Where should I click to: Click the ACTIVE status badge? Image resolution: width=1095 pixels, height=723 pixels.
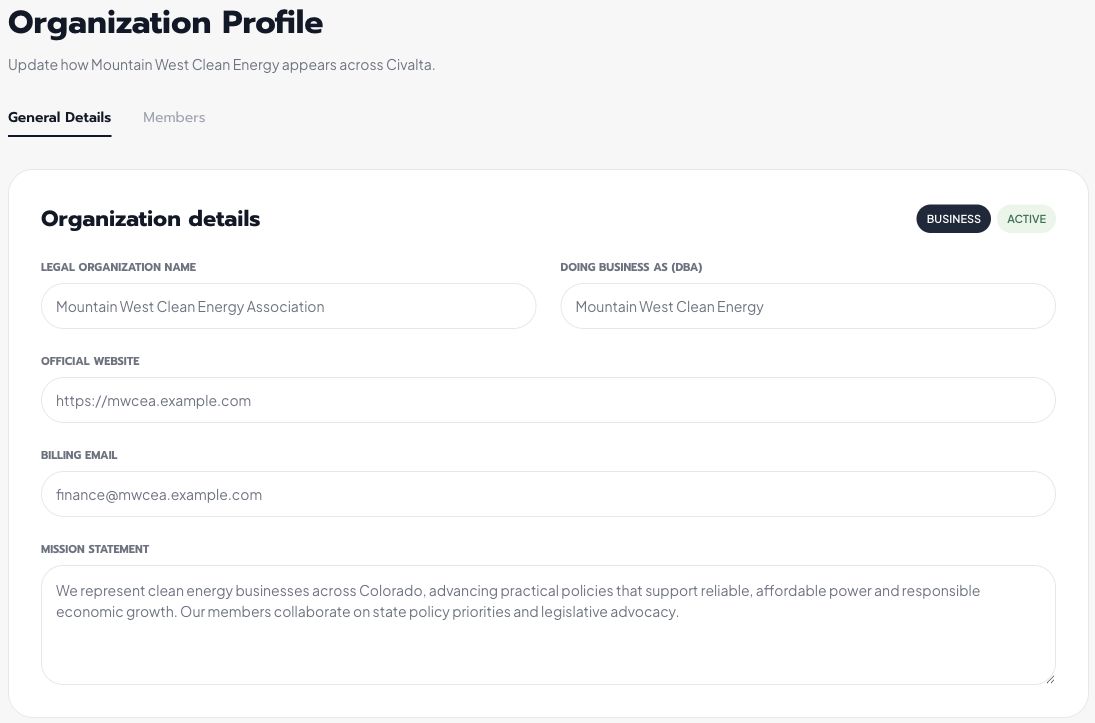[x=1026, y=219]
